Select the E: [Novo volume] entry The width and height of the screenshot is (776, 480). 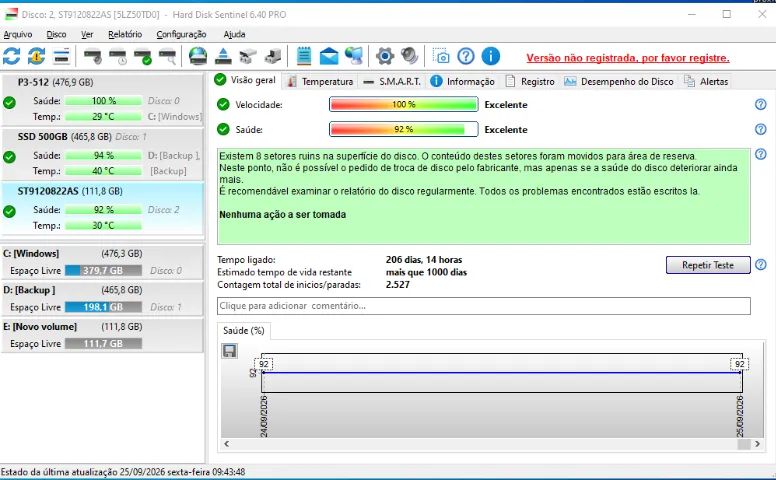click(102, 335)
